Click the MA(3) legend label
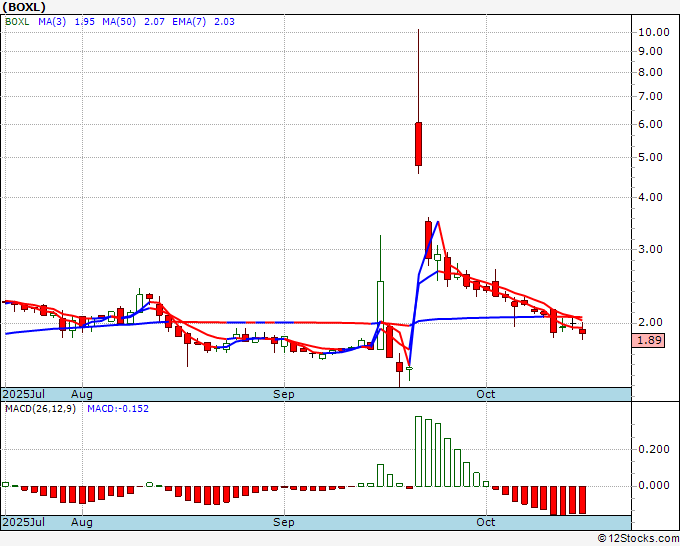This screenshot has width=680, height=546. [52, 22]
